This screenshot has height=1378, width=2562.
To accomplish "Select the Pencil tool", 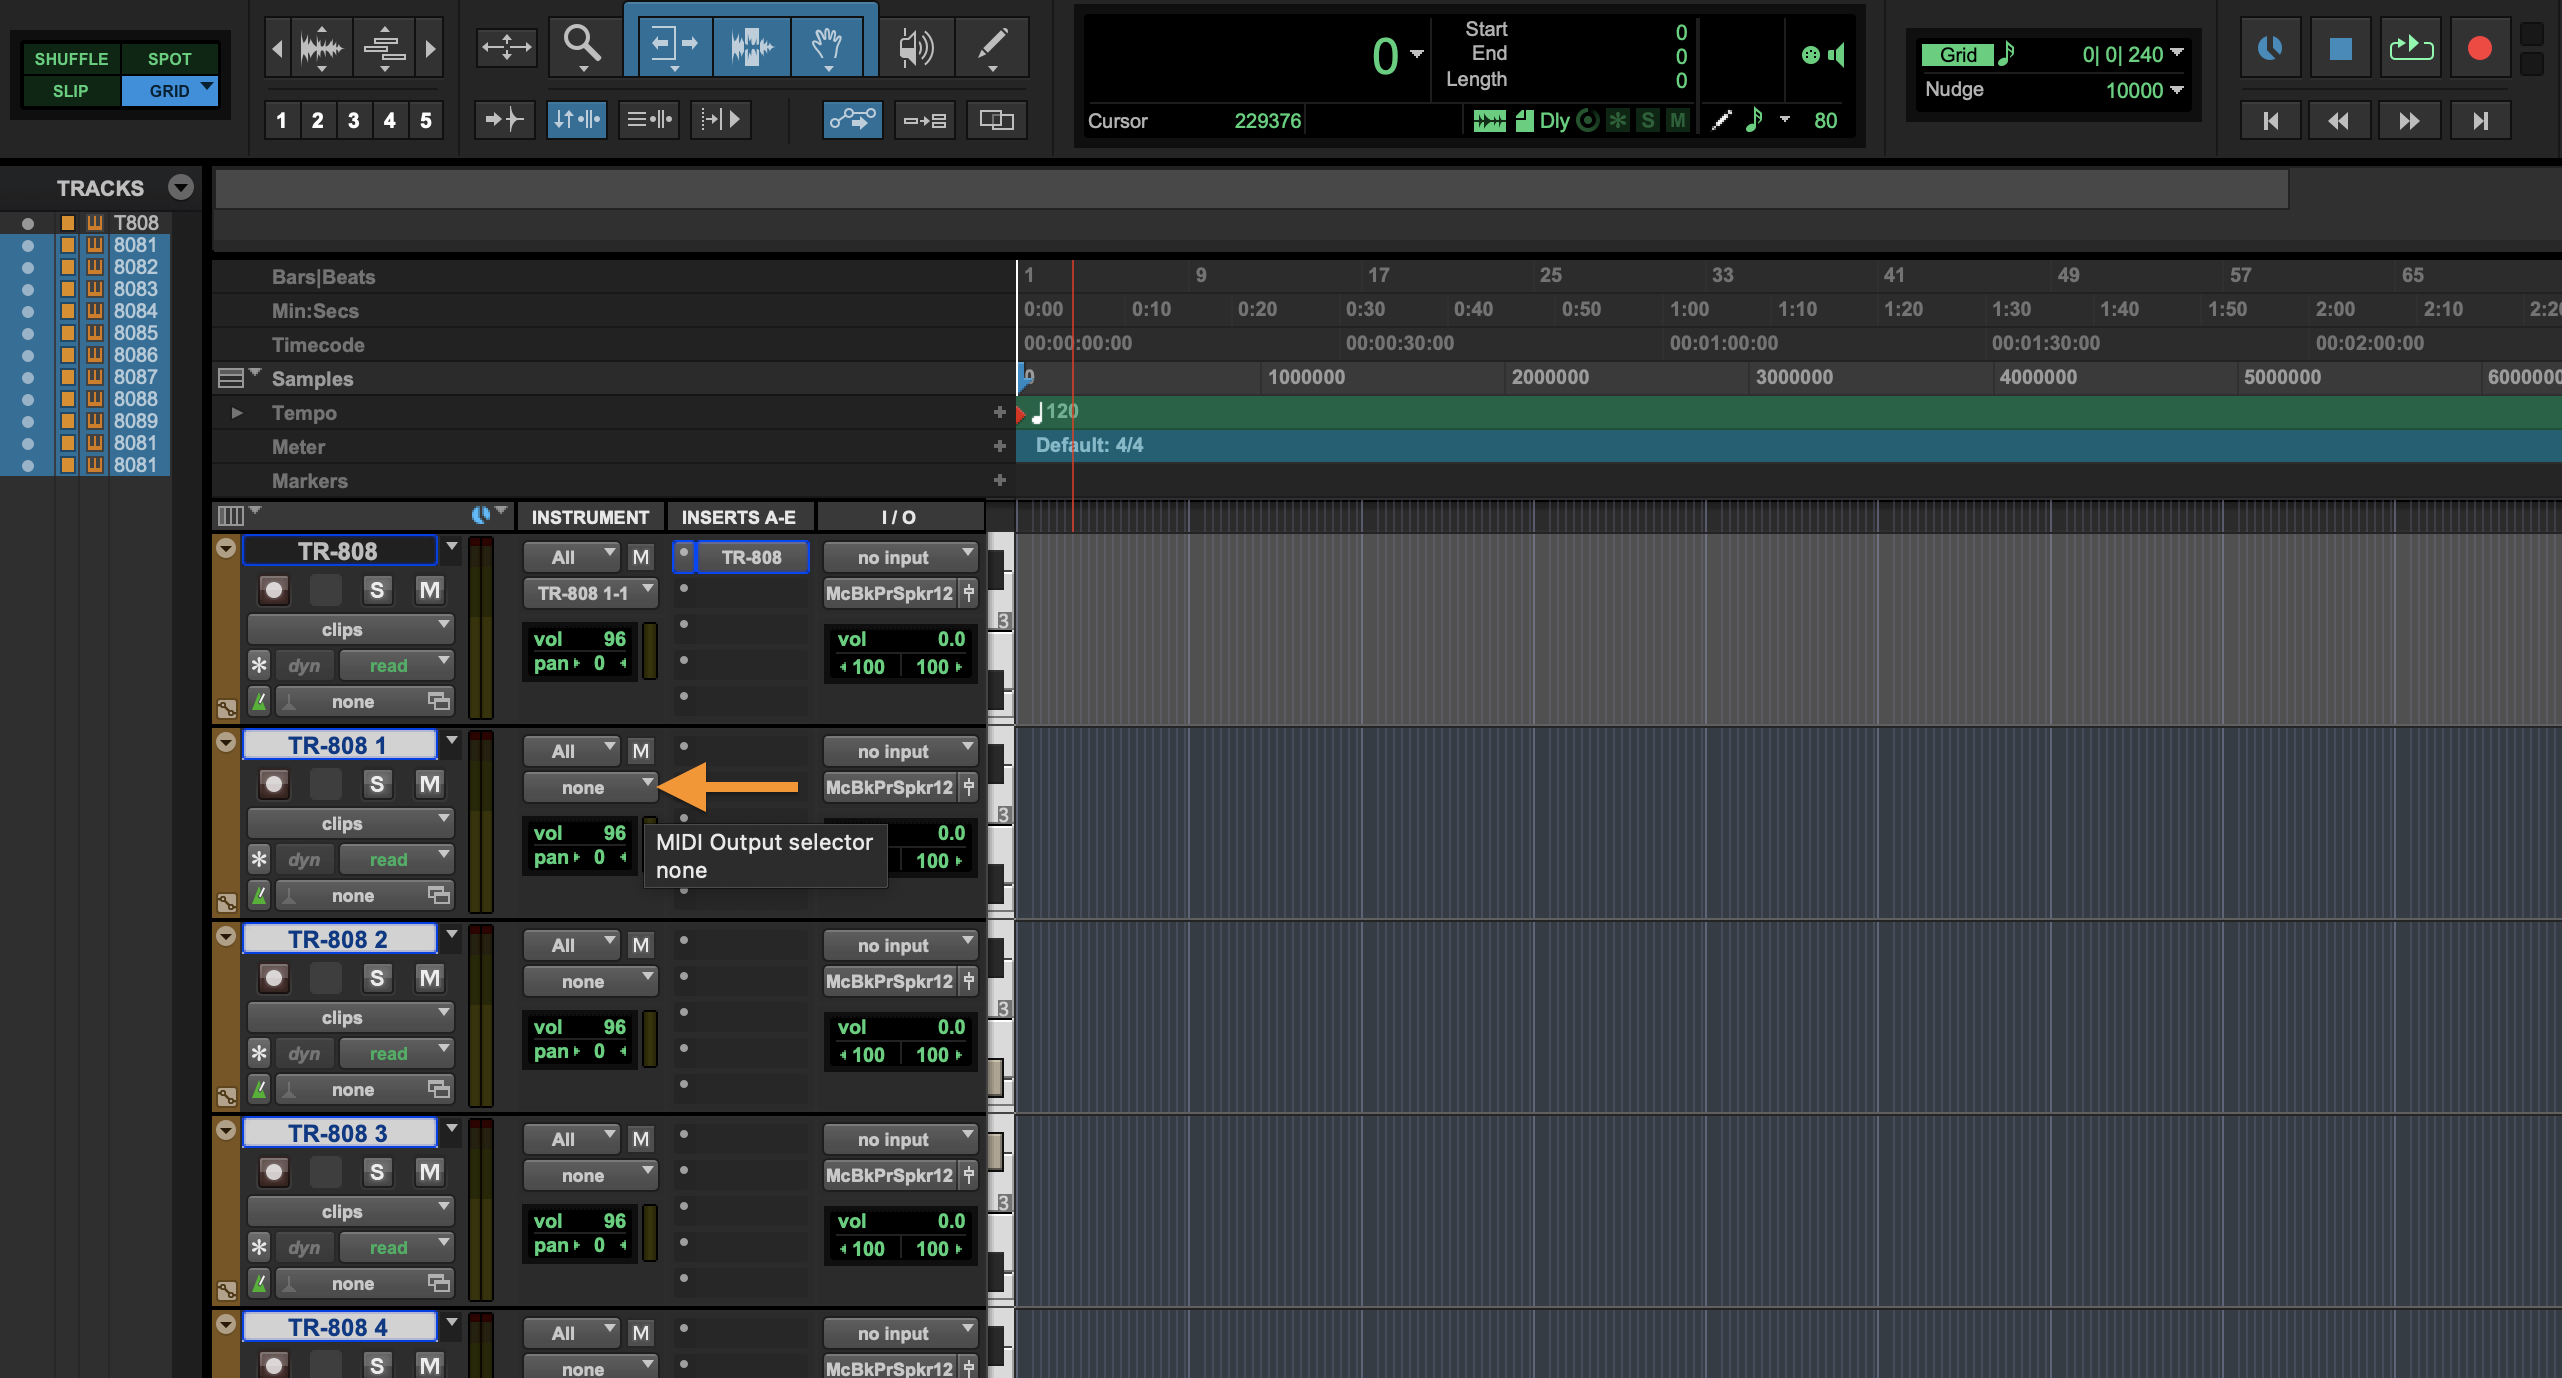I will [992, 46].
